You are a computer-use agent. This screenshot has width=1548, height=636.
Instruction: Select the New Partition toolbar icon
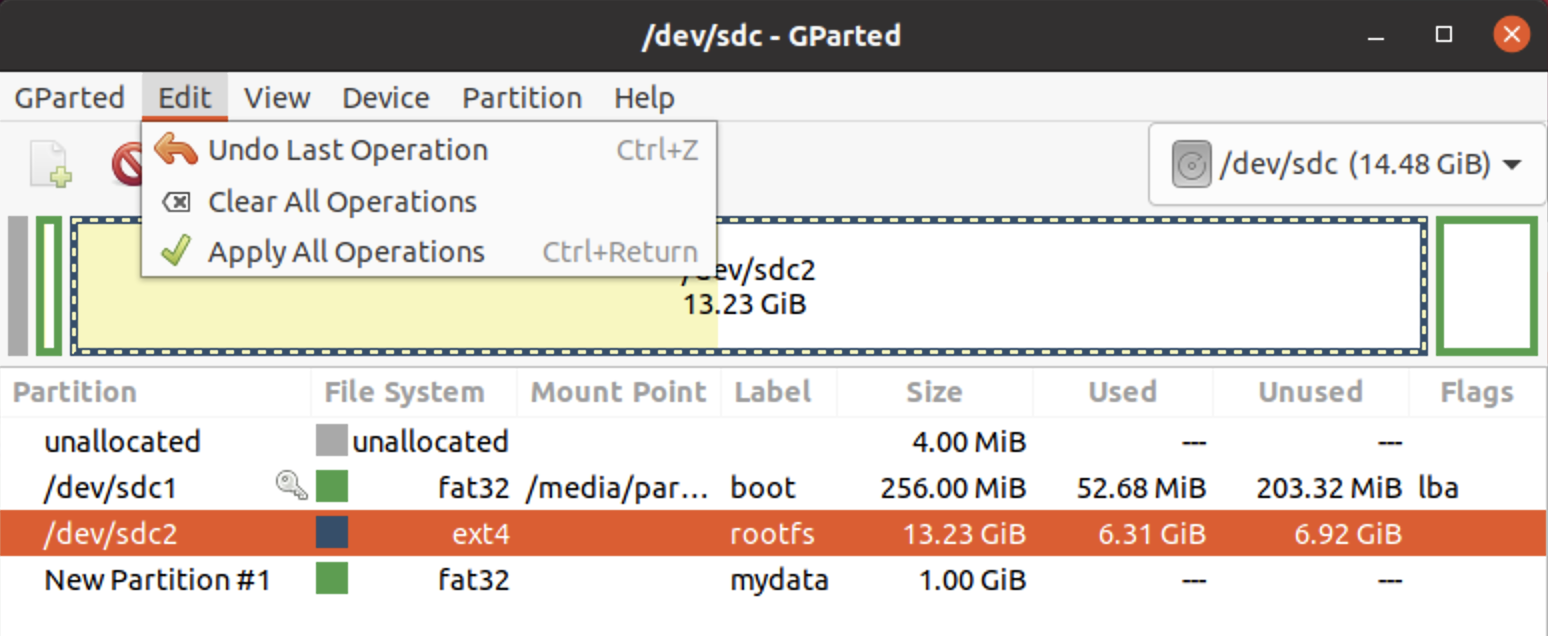click(47, 163)
